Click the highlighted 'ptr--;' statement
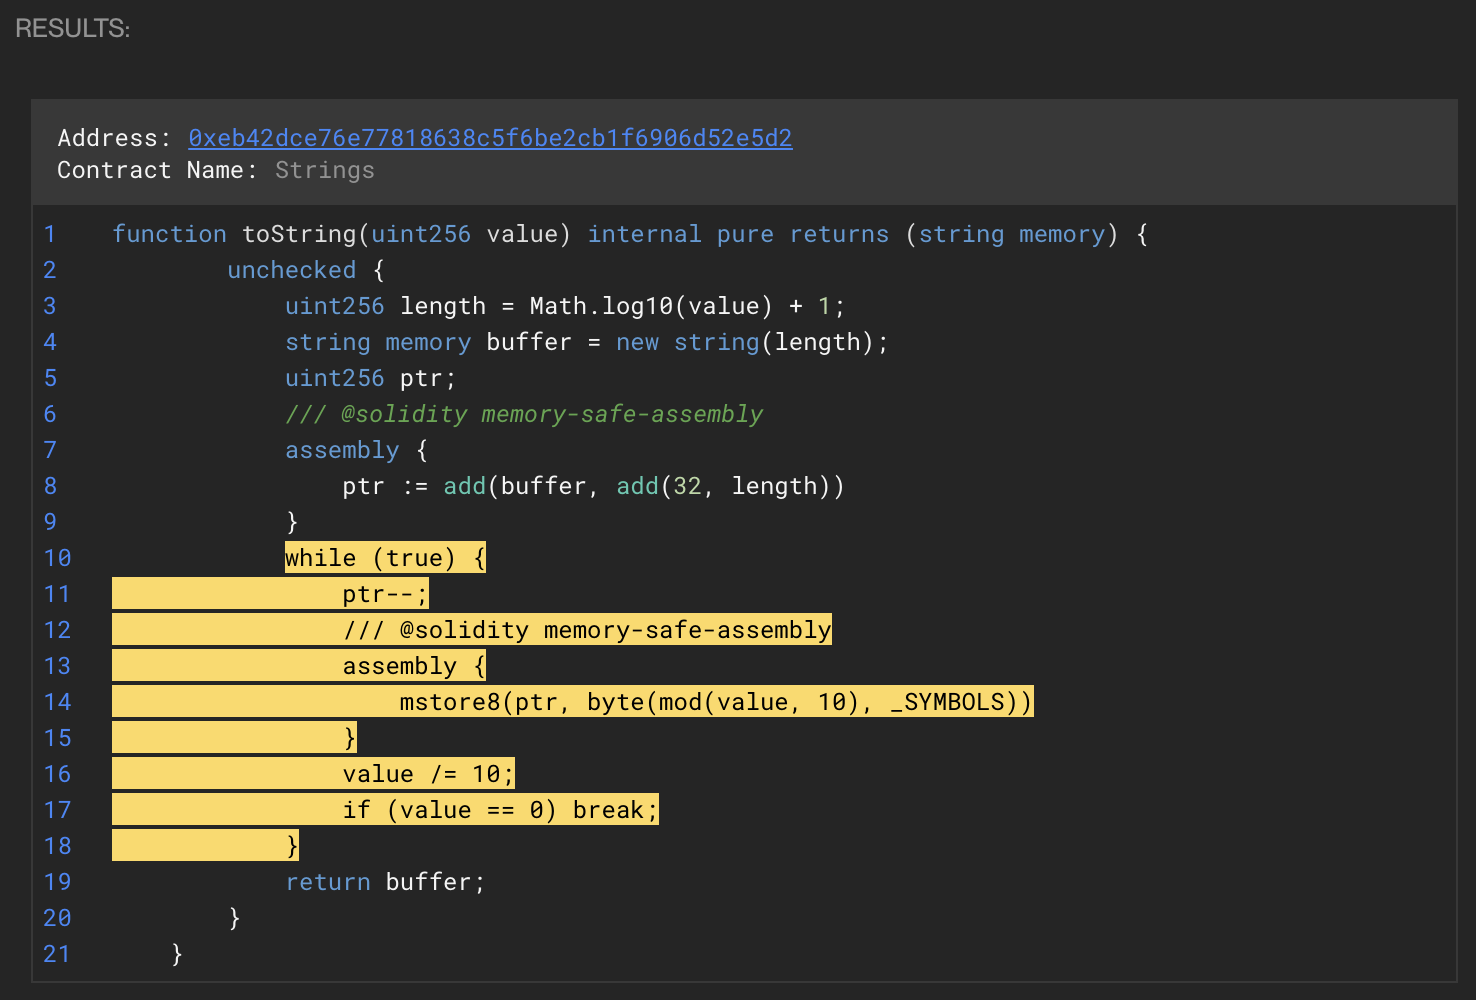Image resolution: width=1476 pixels, height=1000 pixels. (x=385, y=595)
